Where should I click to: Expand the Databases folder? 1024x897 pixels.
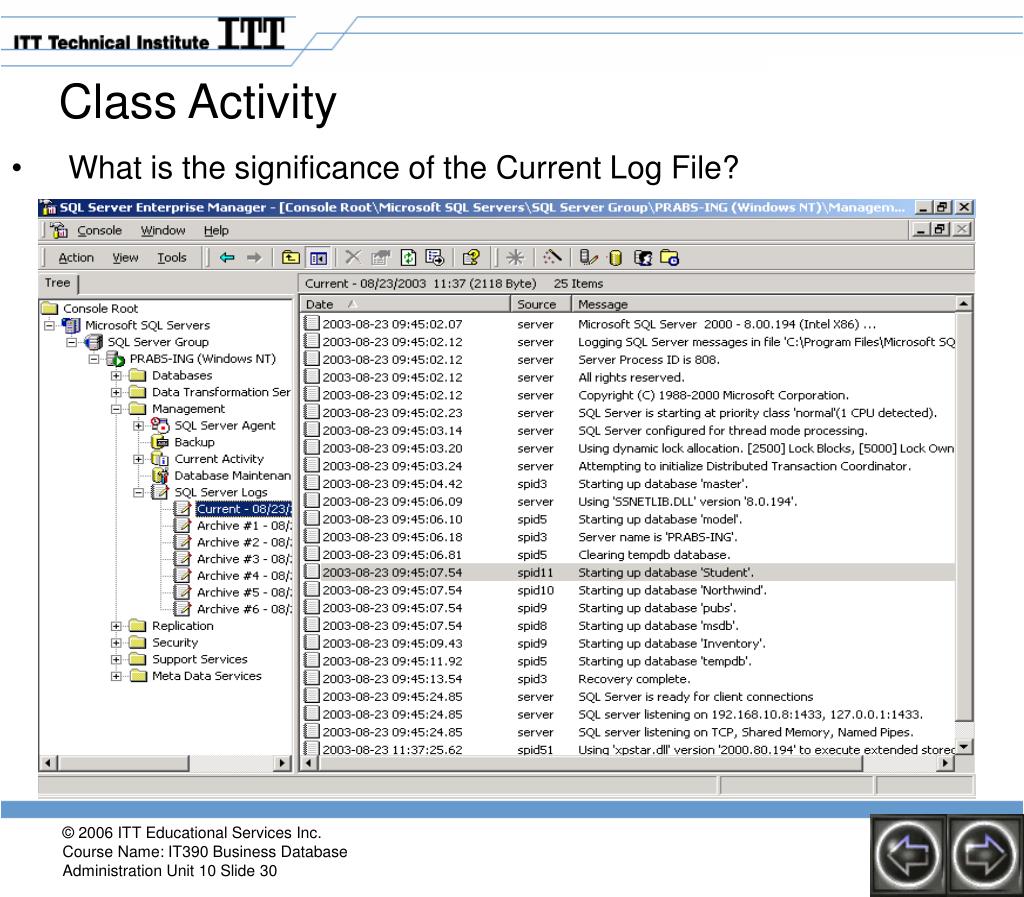point(116,375)
